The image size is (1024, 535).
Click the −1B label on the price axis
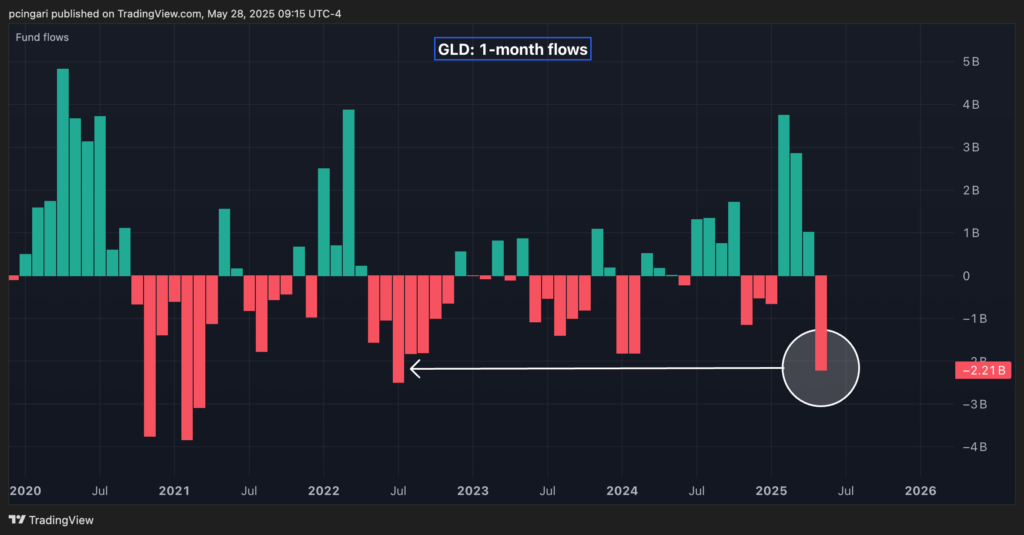(974, 318)
